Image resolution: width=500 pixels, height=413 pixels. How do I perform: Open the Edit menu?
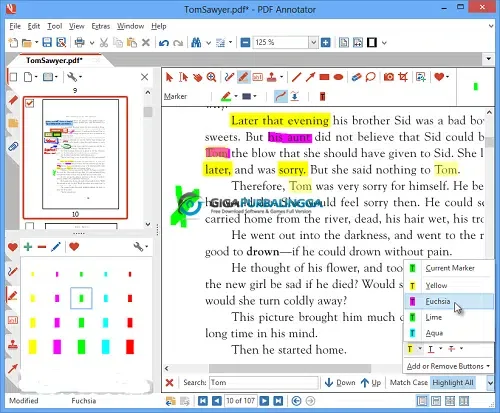pos(34,26)
